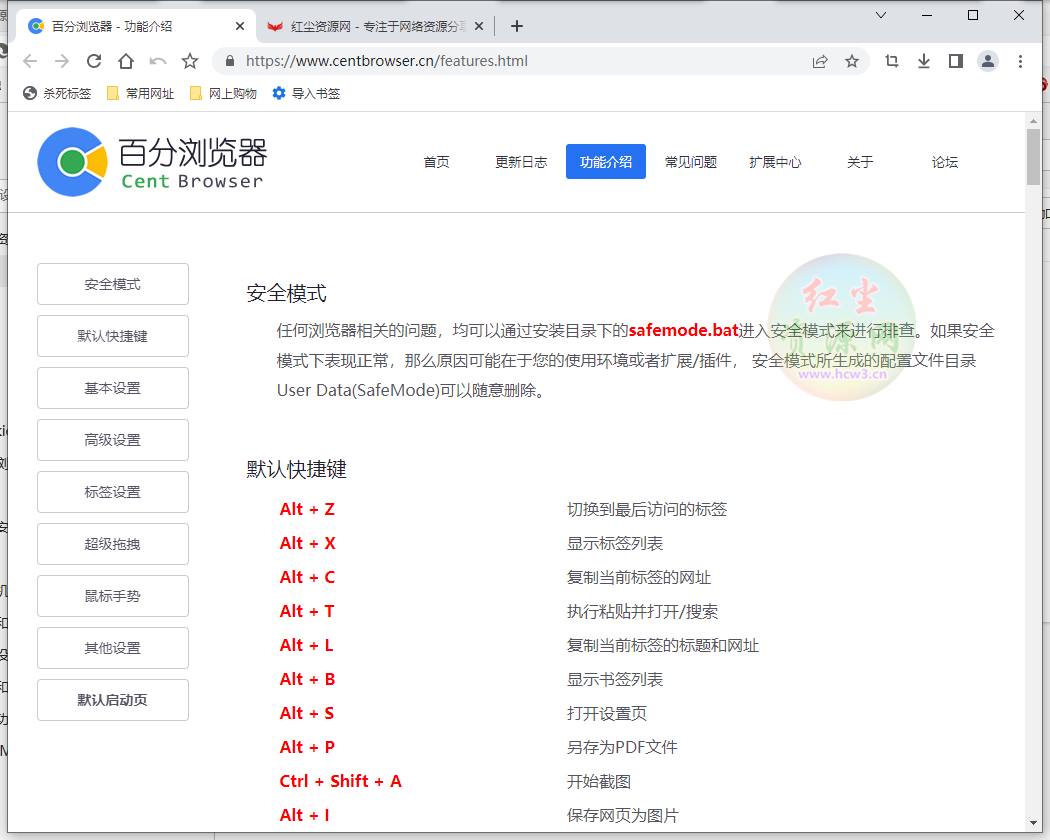Click the 默认快捷键 sidebar button

[x=112, y=336]
